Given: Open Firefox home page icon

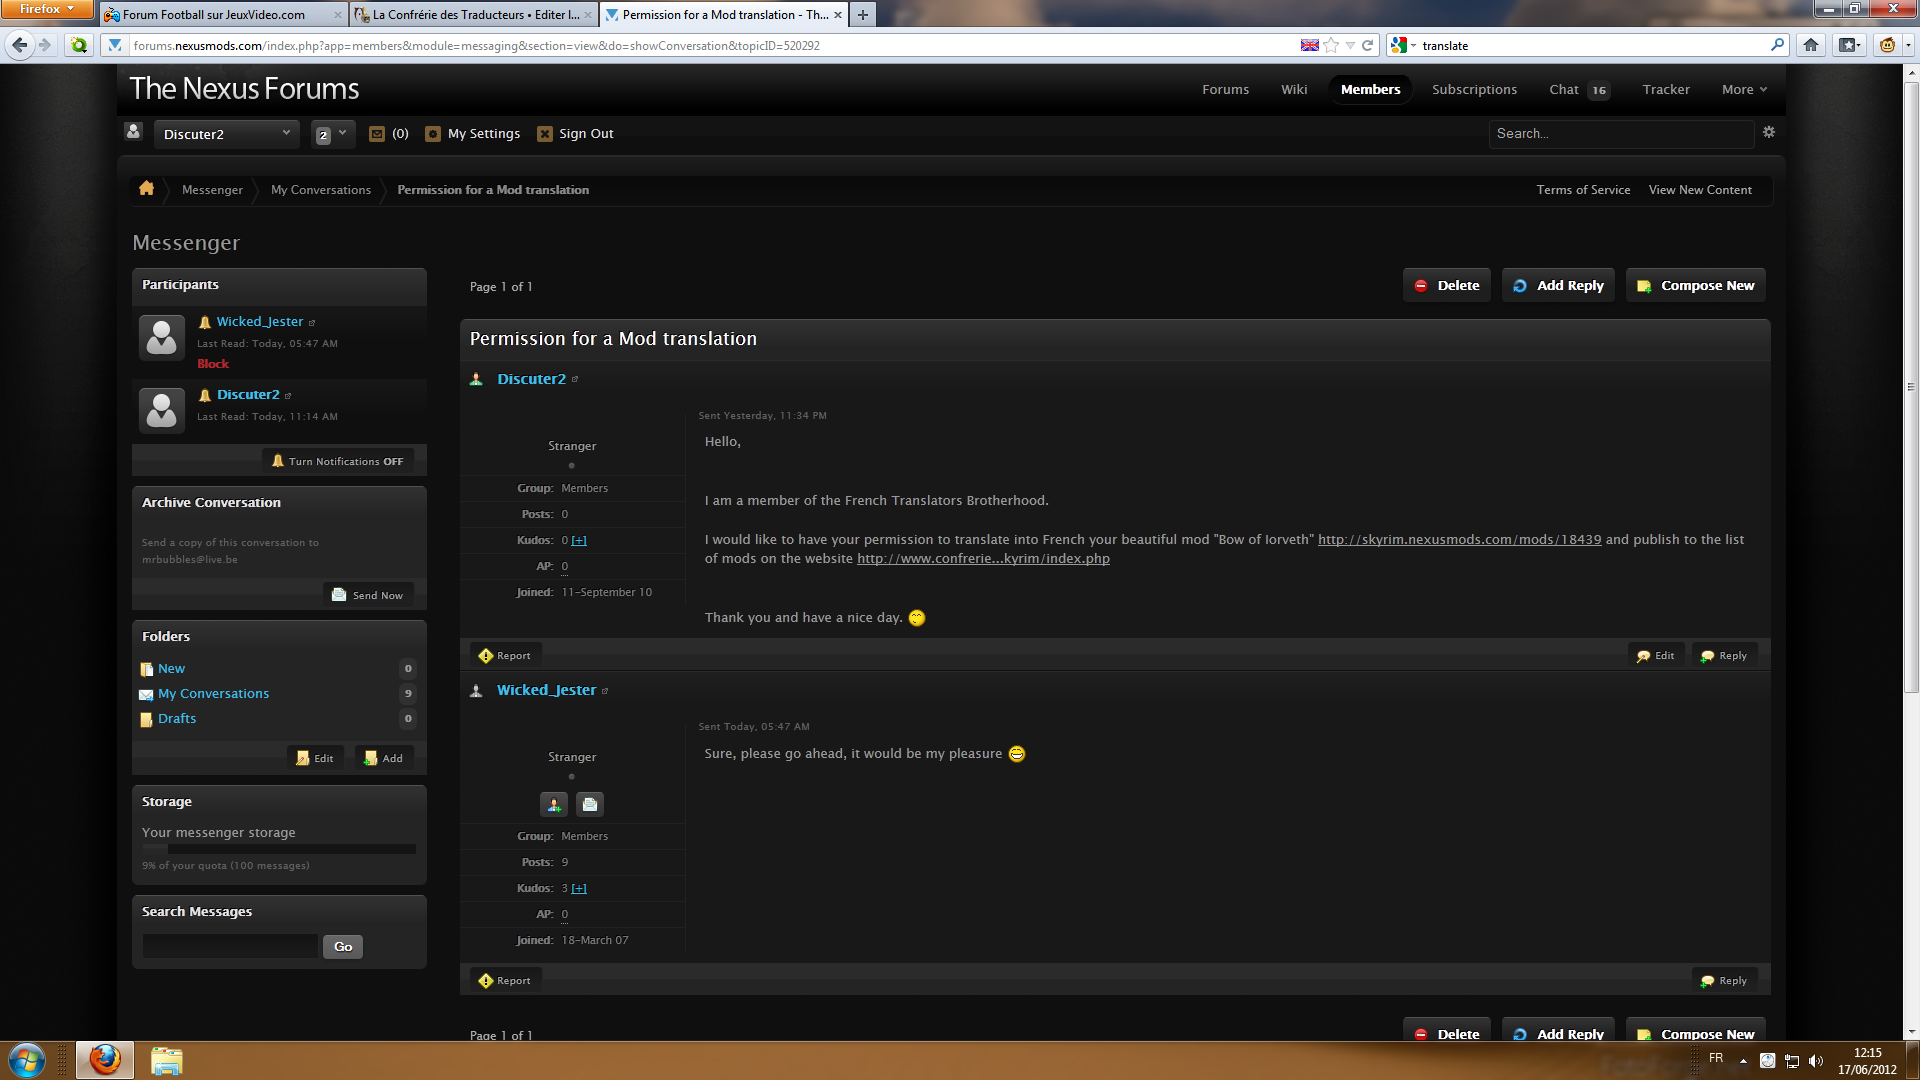Looking at the screenshot, I should coord(1811,45).
